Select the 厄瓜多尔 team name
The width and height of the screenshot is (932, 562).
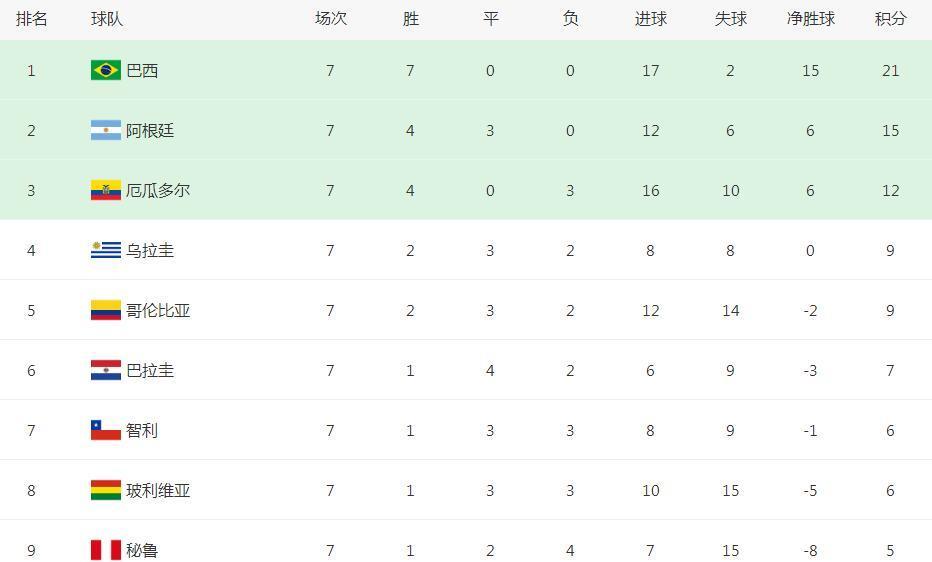coord(158,190)
